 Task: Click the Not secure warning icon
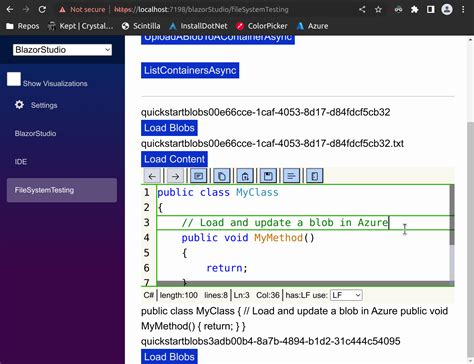coord(62,10)
